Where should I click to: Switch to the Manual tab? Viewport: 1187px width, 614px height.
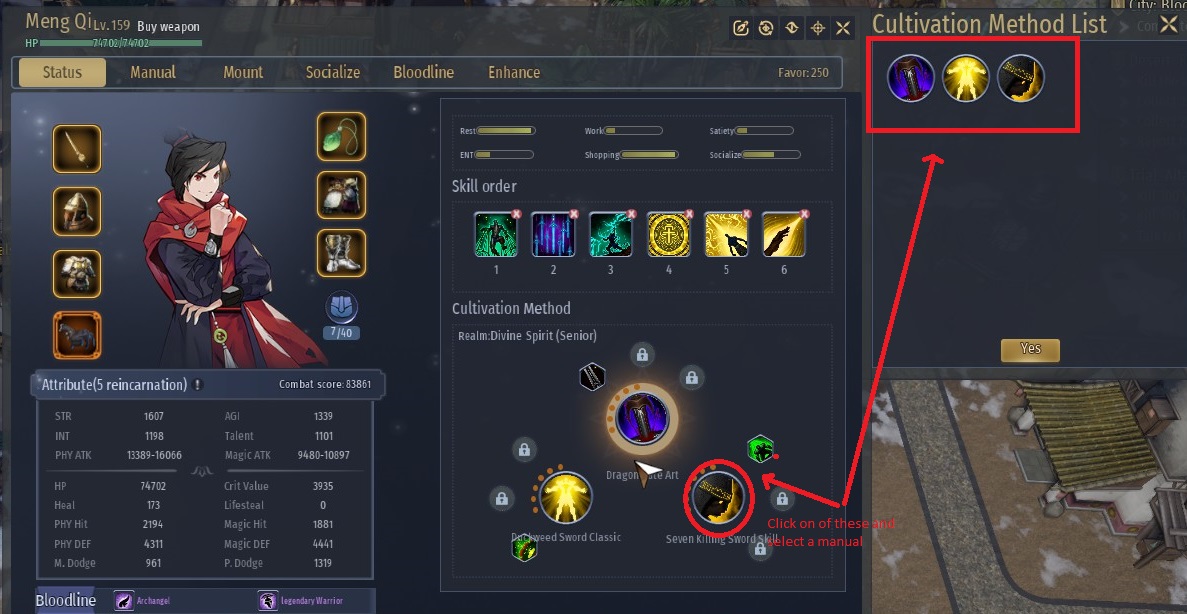point(153,73)
